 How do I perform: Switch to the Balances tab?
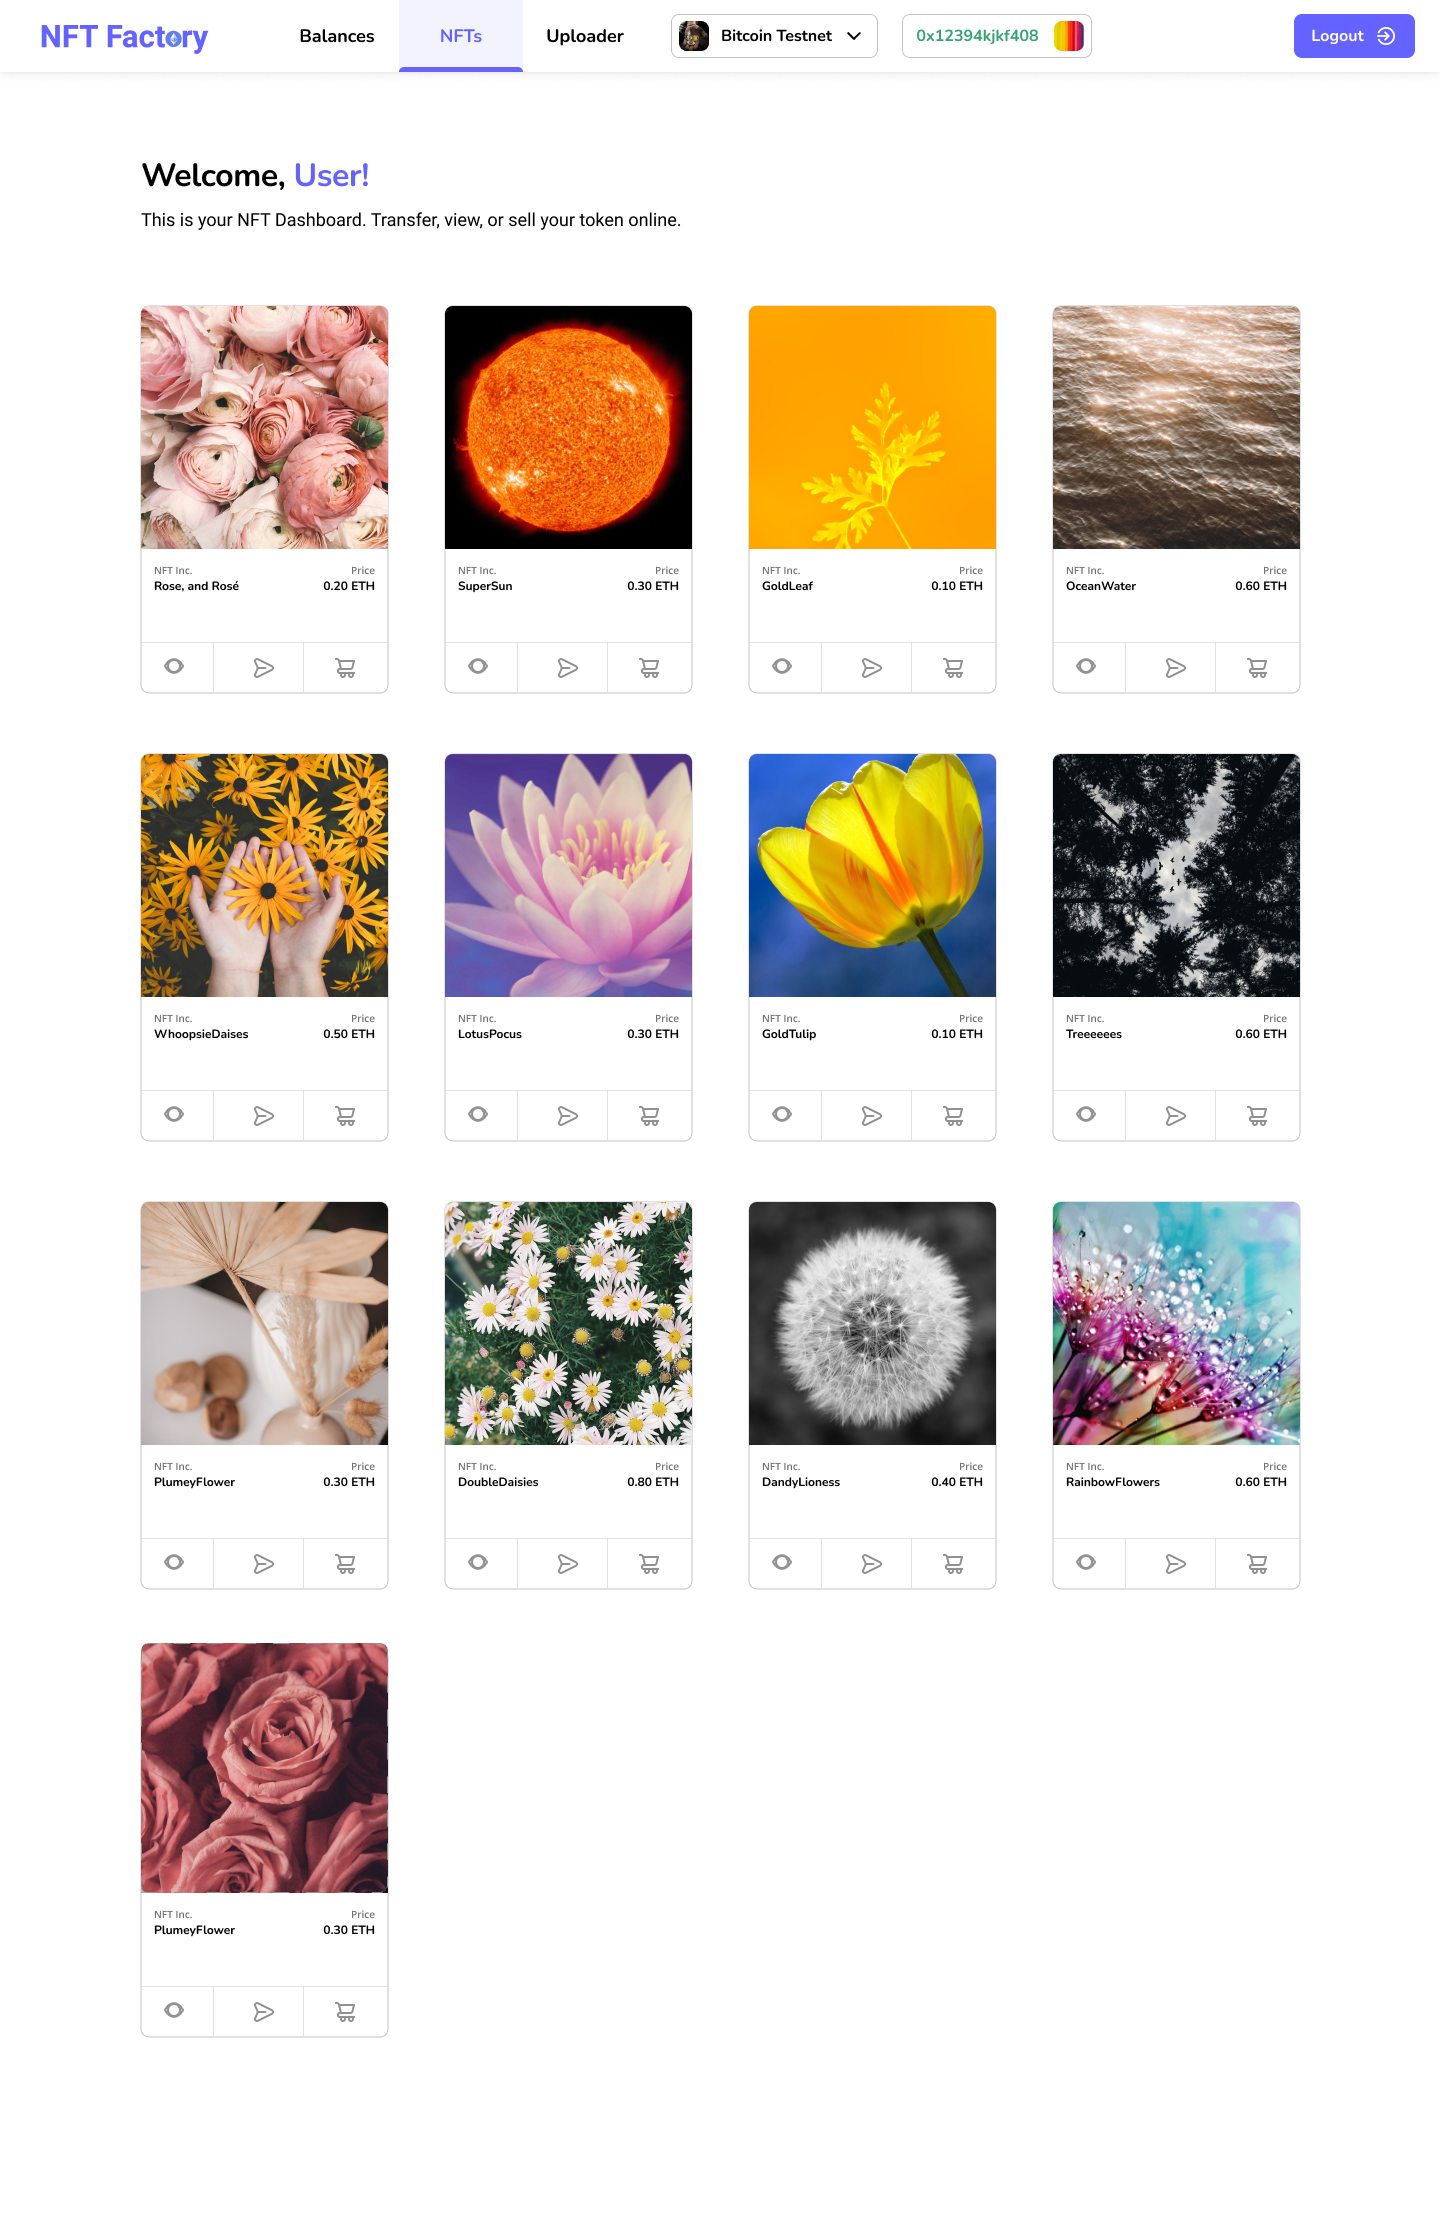pyautogui.click(x=337, y=36)
